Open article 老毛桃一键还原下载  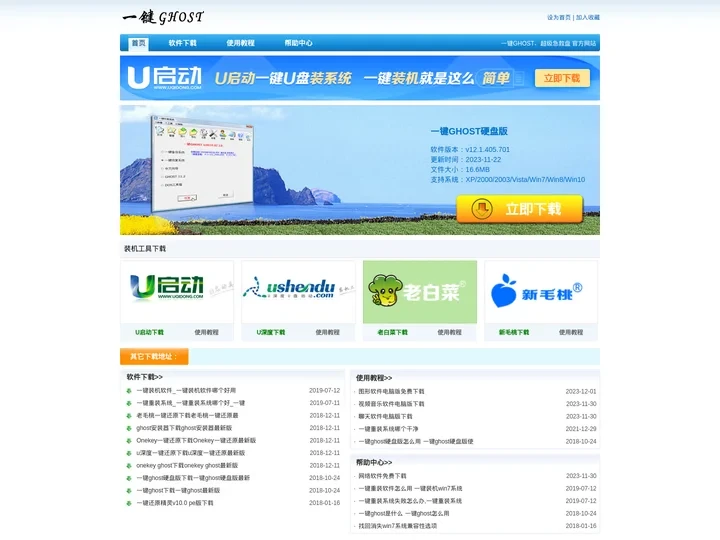187,415
